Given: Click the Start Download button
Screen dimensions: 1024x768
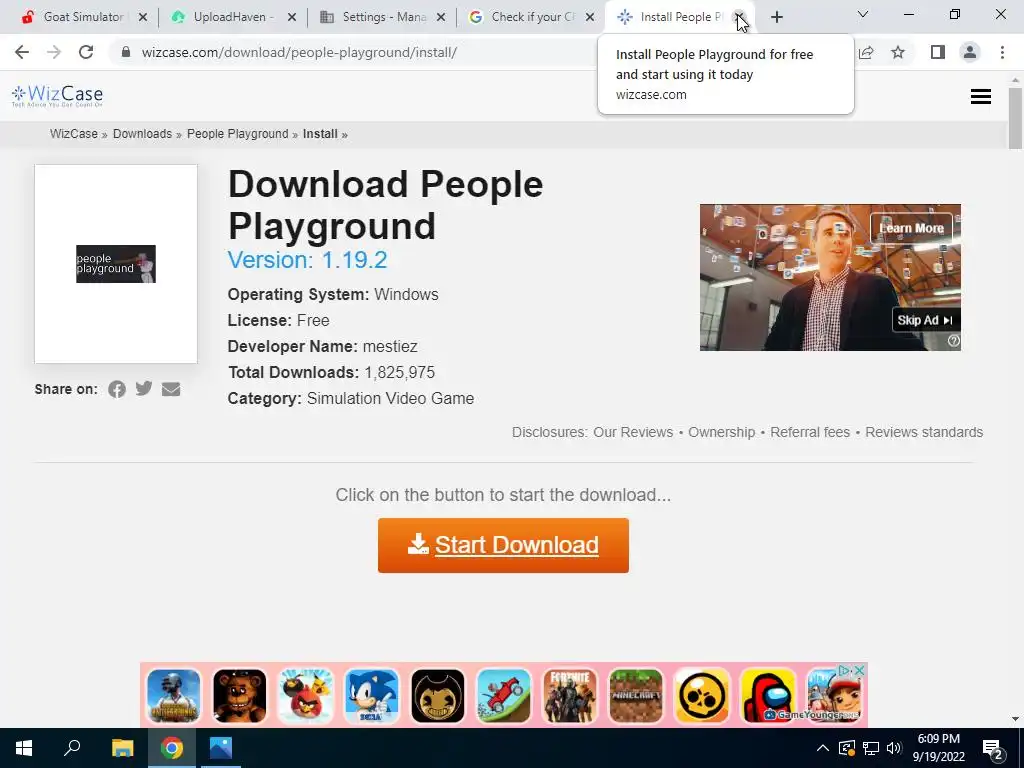Looking at the screenshot, I should tap(503, 545).
